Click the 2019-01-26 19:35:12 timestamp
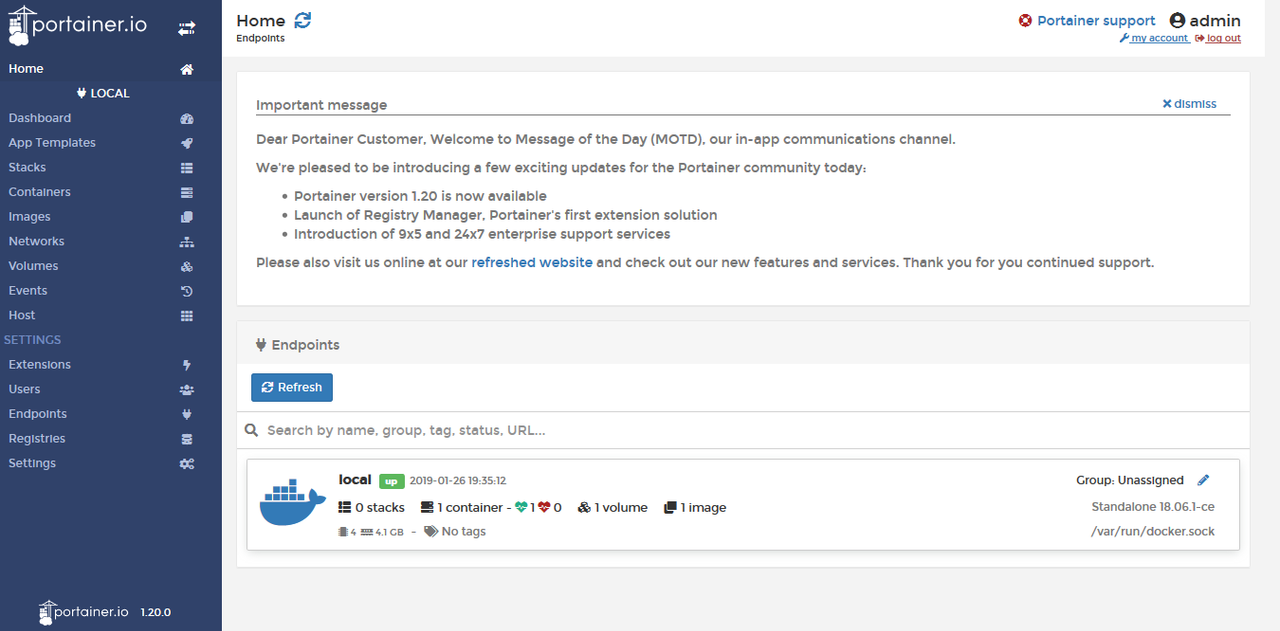Image resolution: width=1280 pixels, height=631 pixels. point(458,481)
